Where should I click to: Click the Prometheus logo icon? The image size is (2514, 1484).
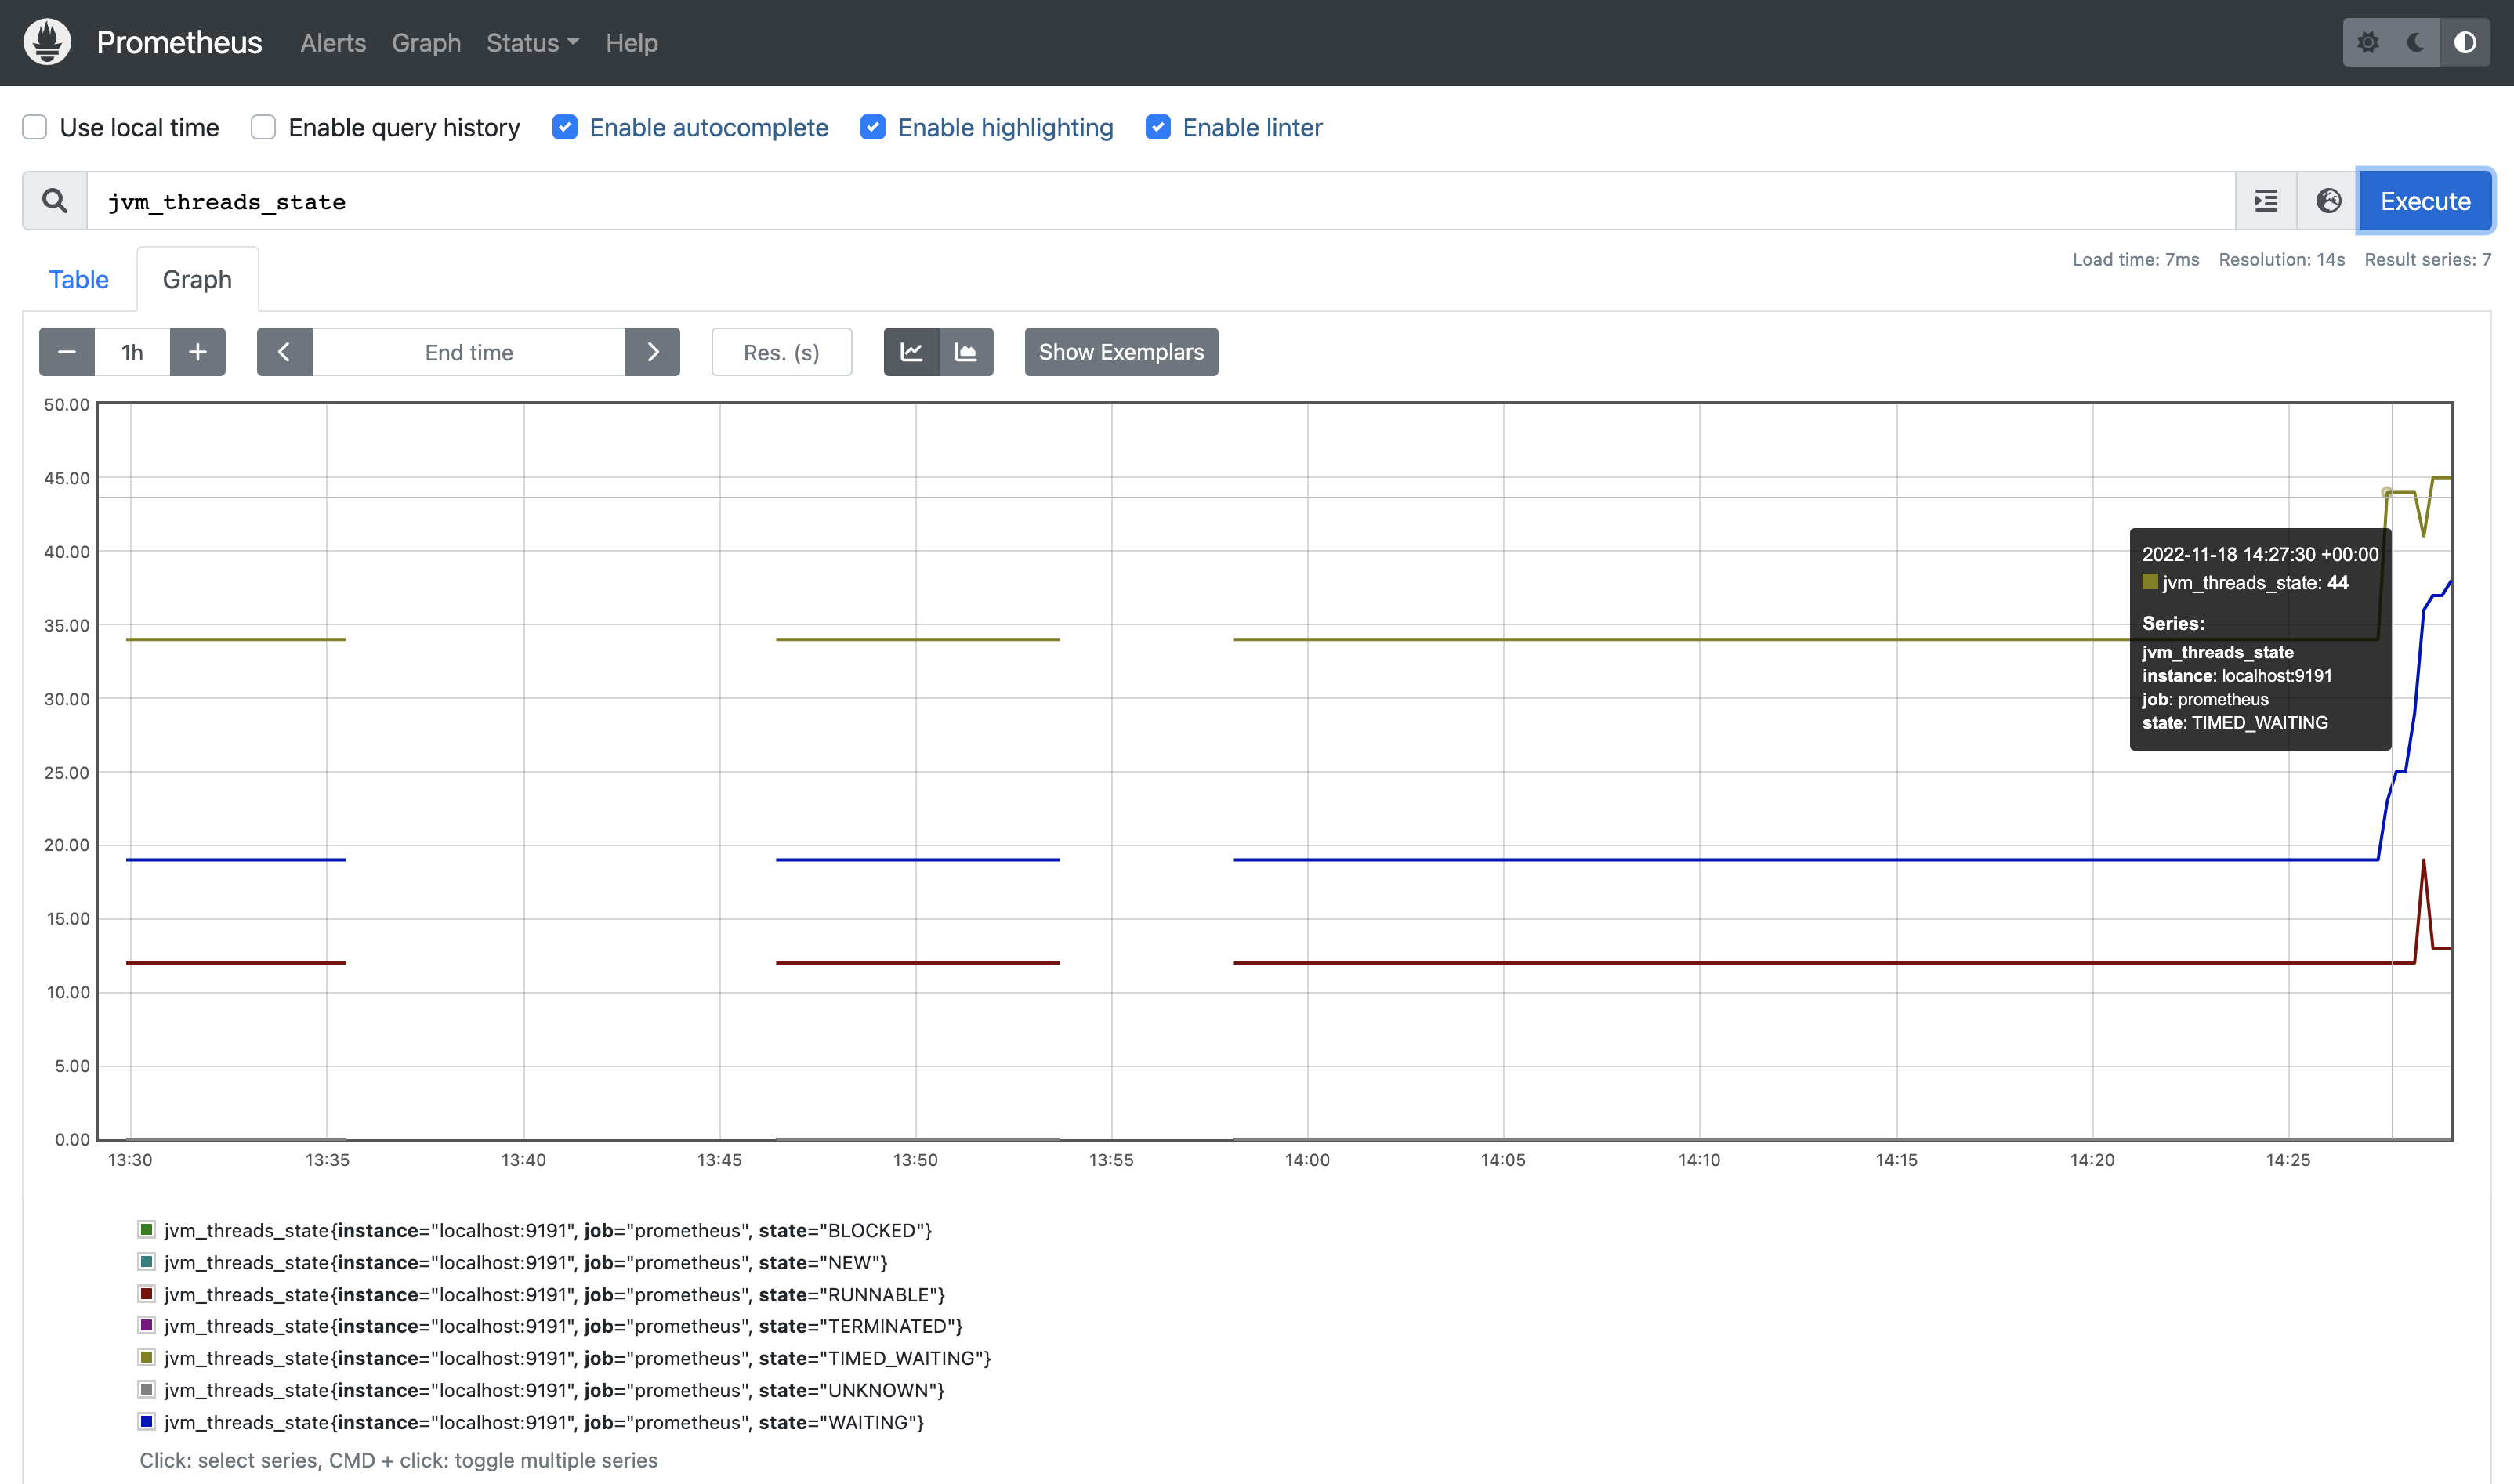pyautogui.click(x=46, y=42)
